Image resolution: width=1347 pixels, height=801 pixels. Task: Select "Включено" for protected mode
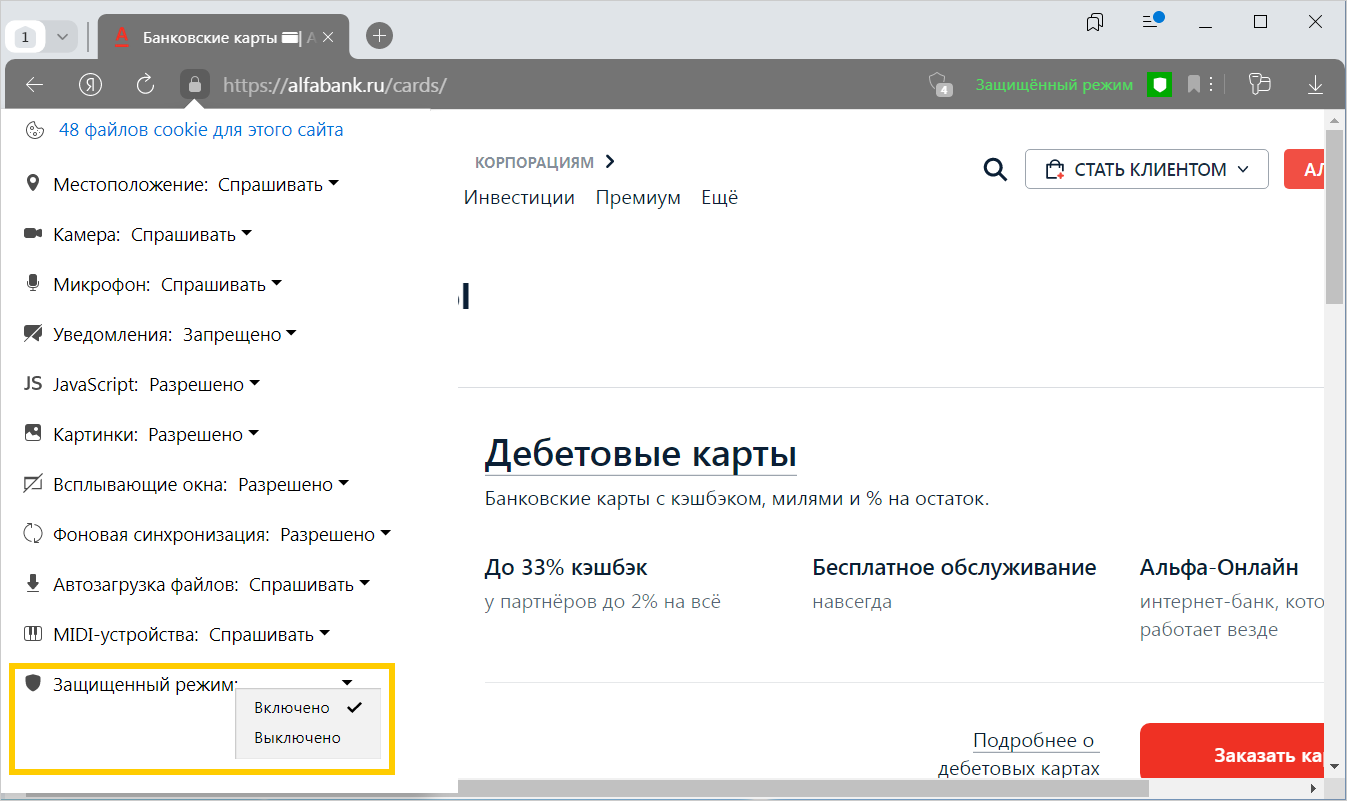point(292,708)
